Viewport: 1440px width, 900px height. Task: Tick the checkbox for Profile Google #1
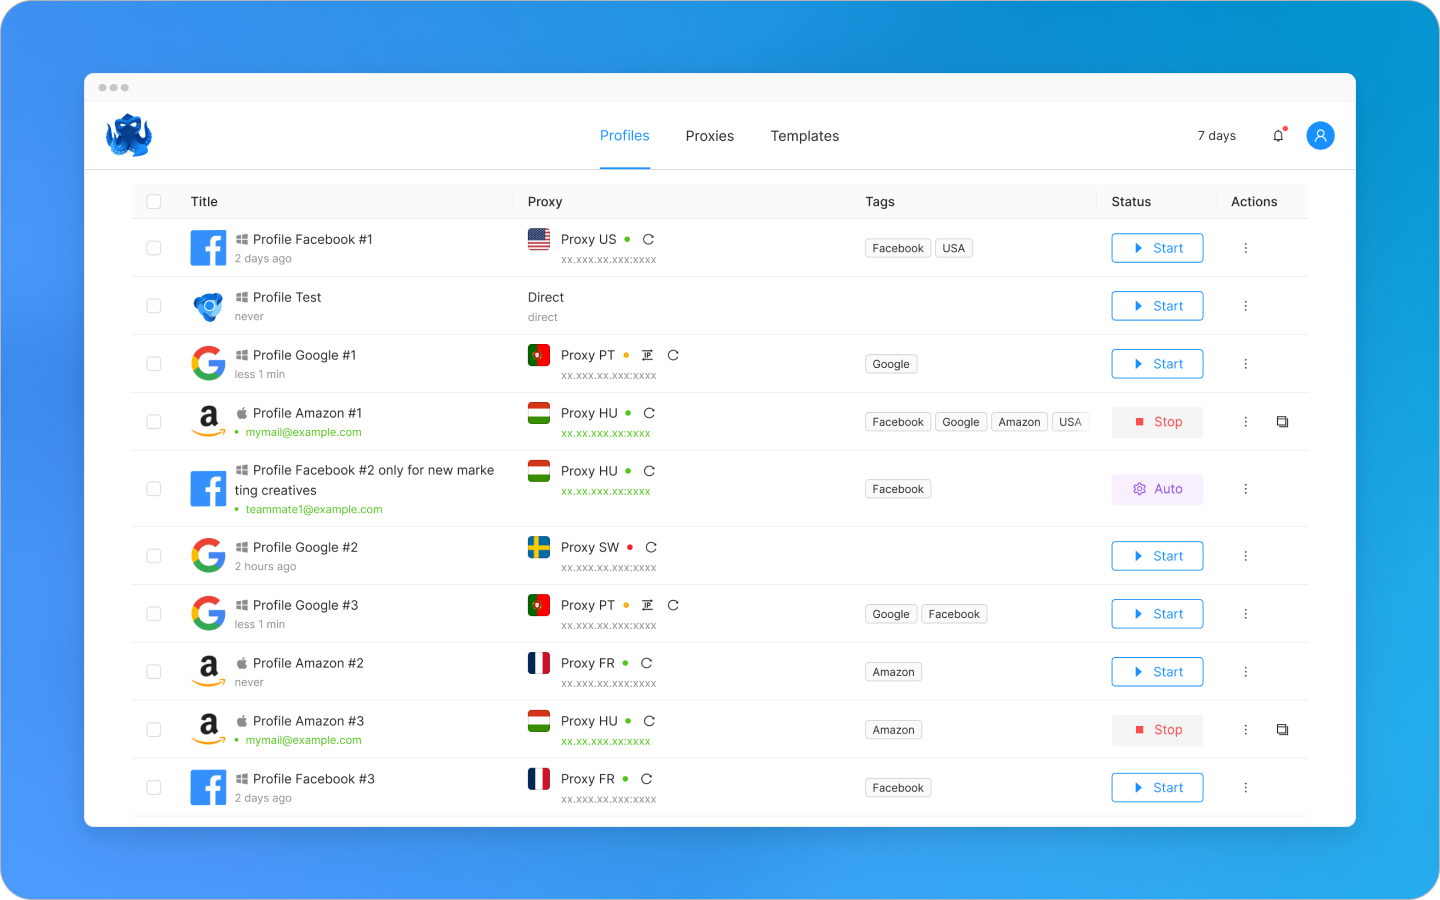154,364
